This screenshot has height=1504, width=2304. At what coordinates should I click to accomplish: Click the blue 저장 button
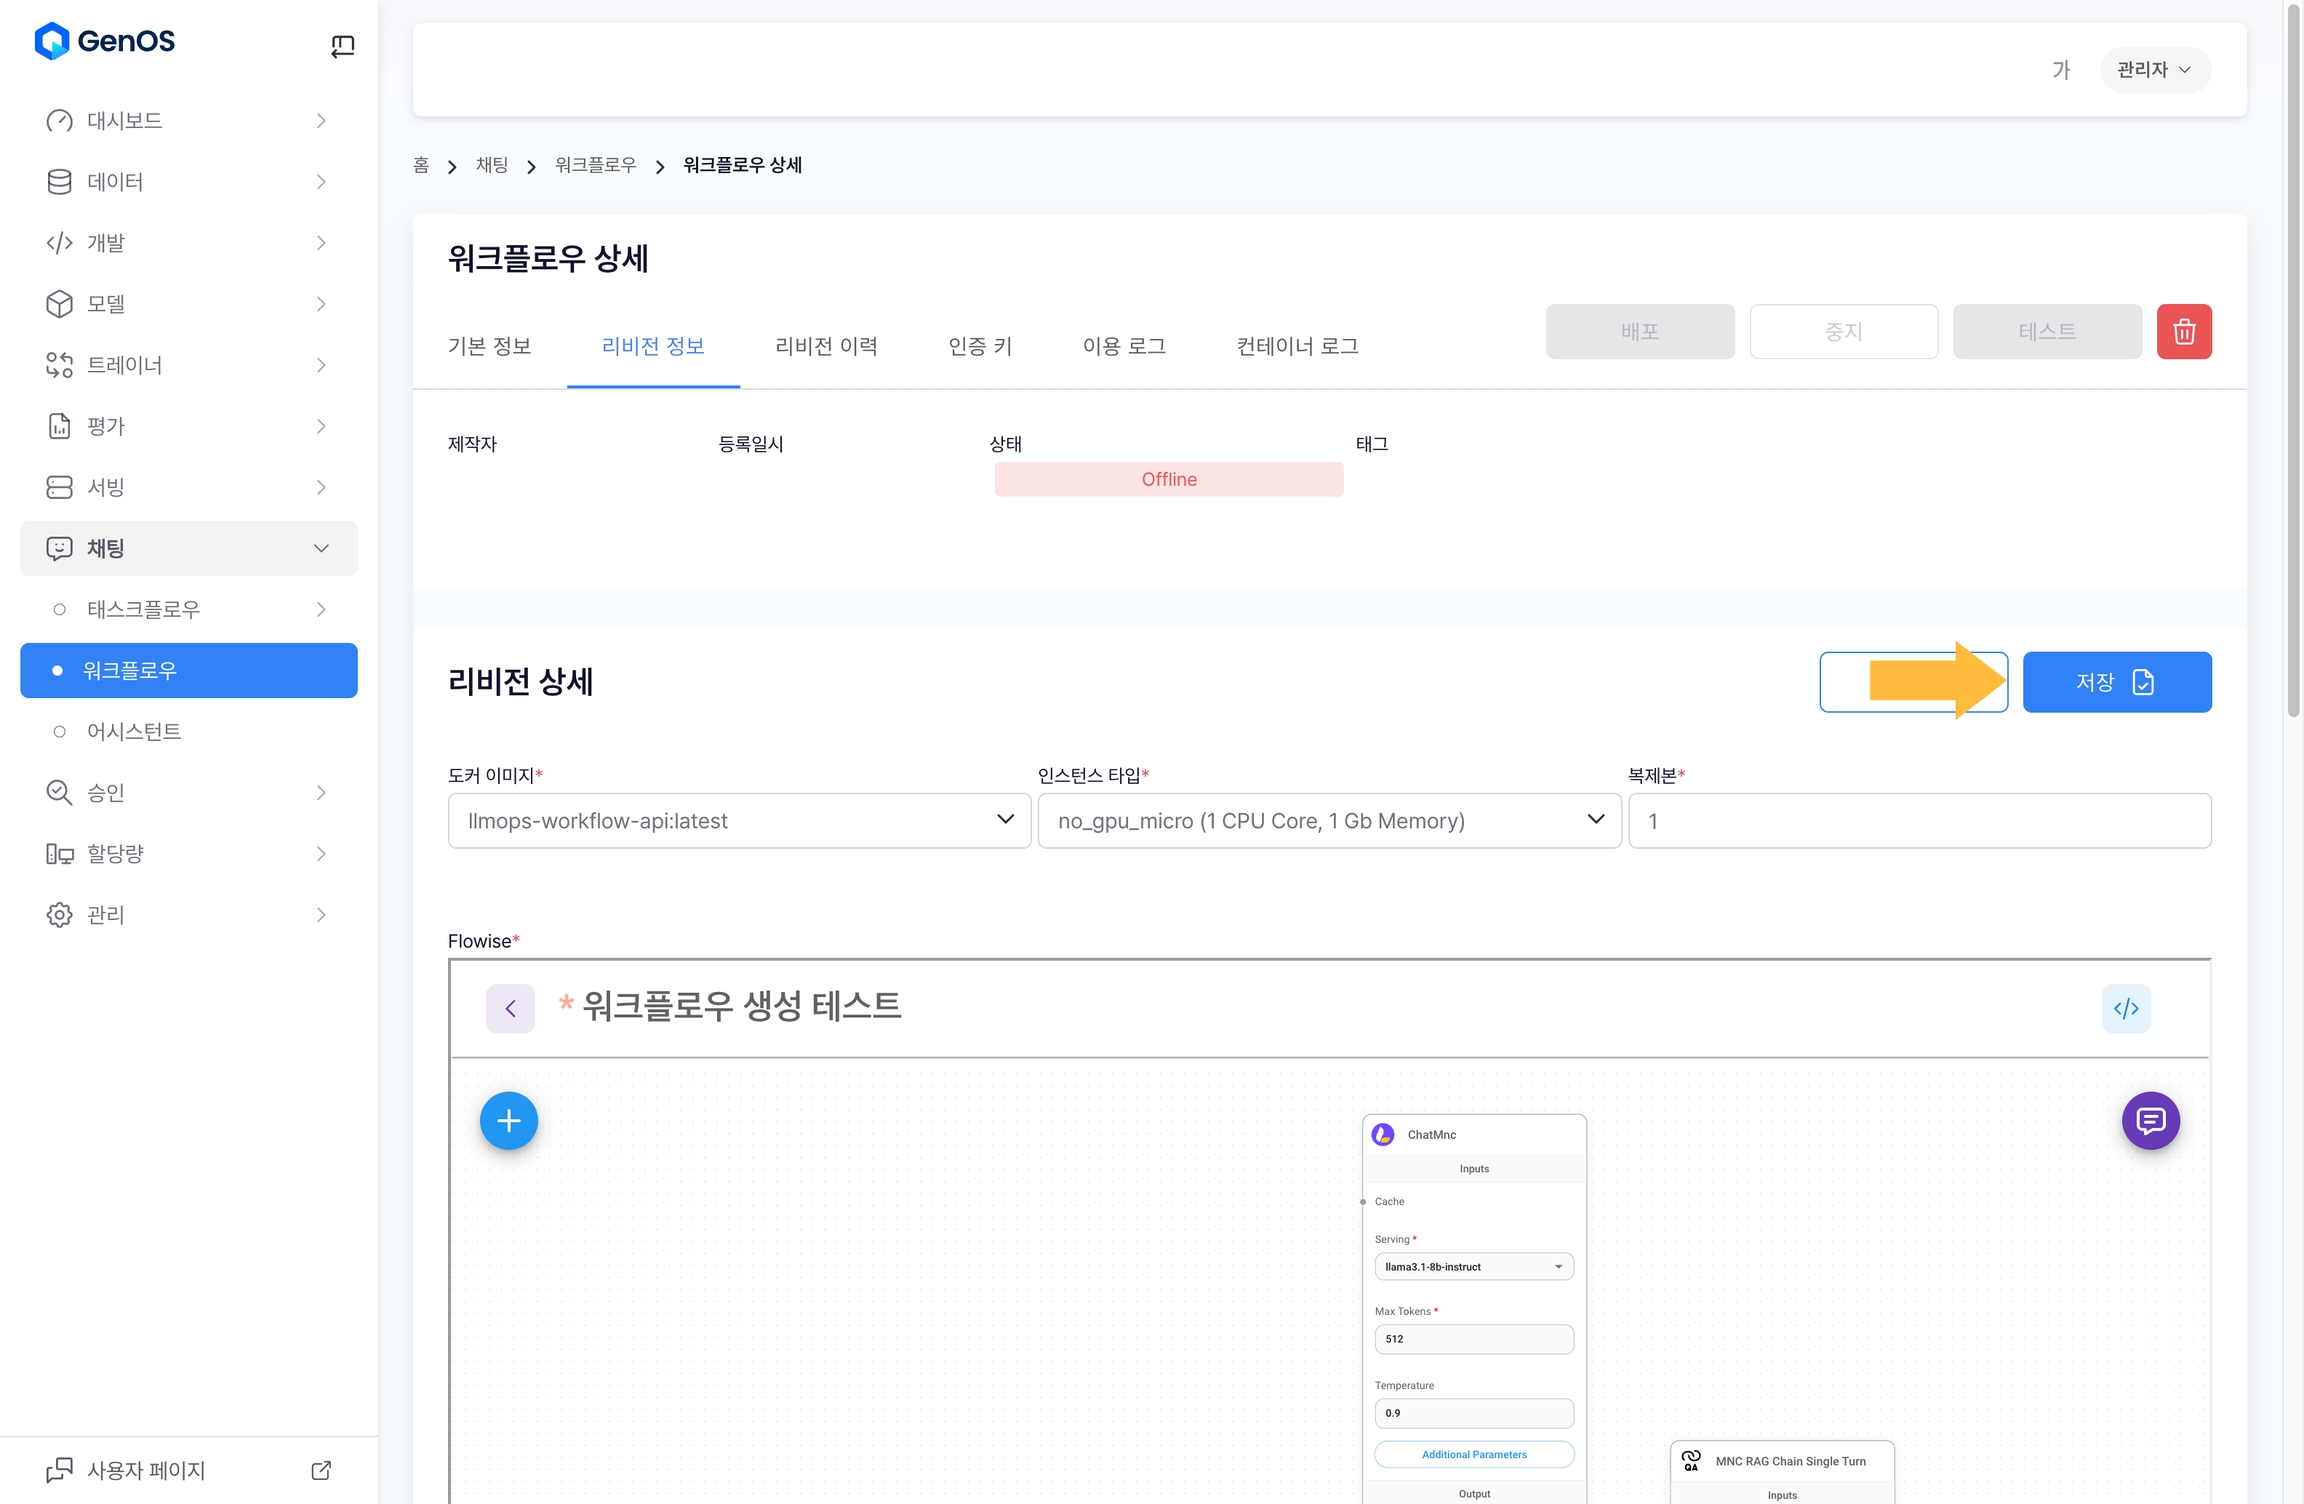[2116, 682]
